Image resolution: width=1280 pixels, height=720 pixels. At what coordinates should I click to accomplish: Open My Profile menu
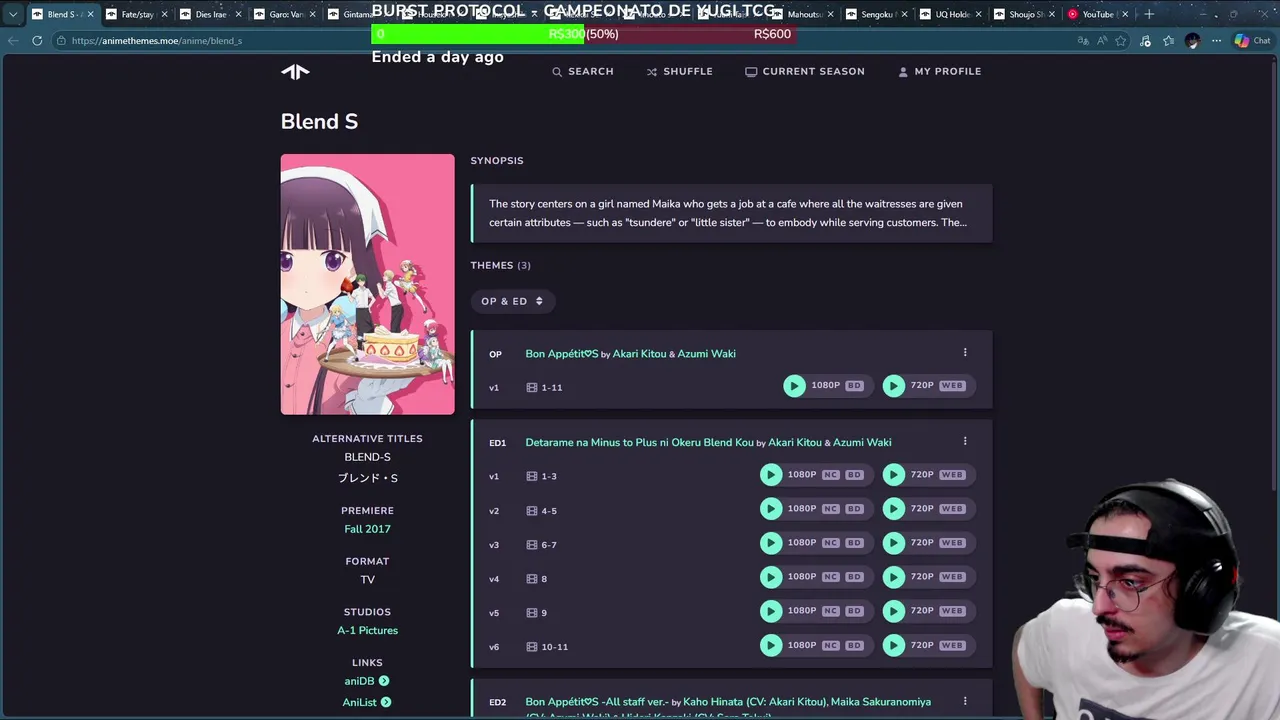940,72
